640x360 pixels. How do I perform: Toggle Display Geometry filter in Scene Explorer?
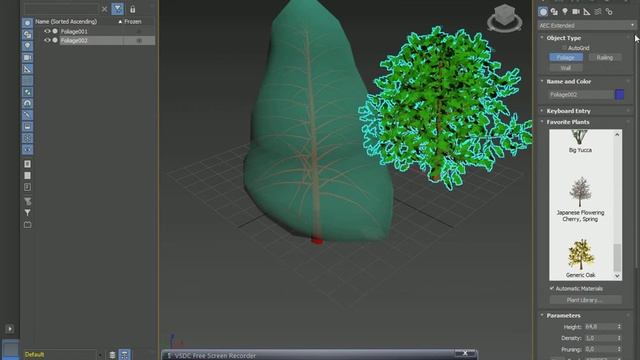tap(27, 23)
